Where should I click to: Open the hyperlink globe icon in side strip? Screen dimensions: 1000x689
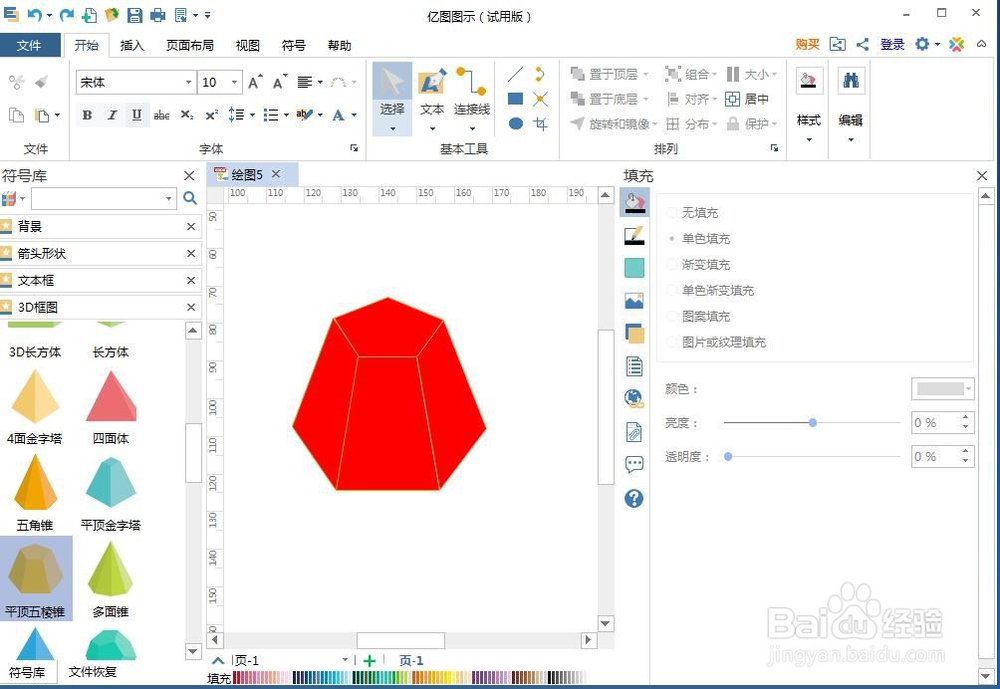(x=634, y=399)
